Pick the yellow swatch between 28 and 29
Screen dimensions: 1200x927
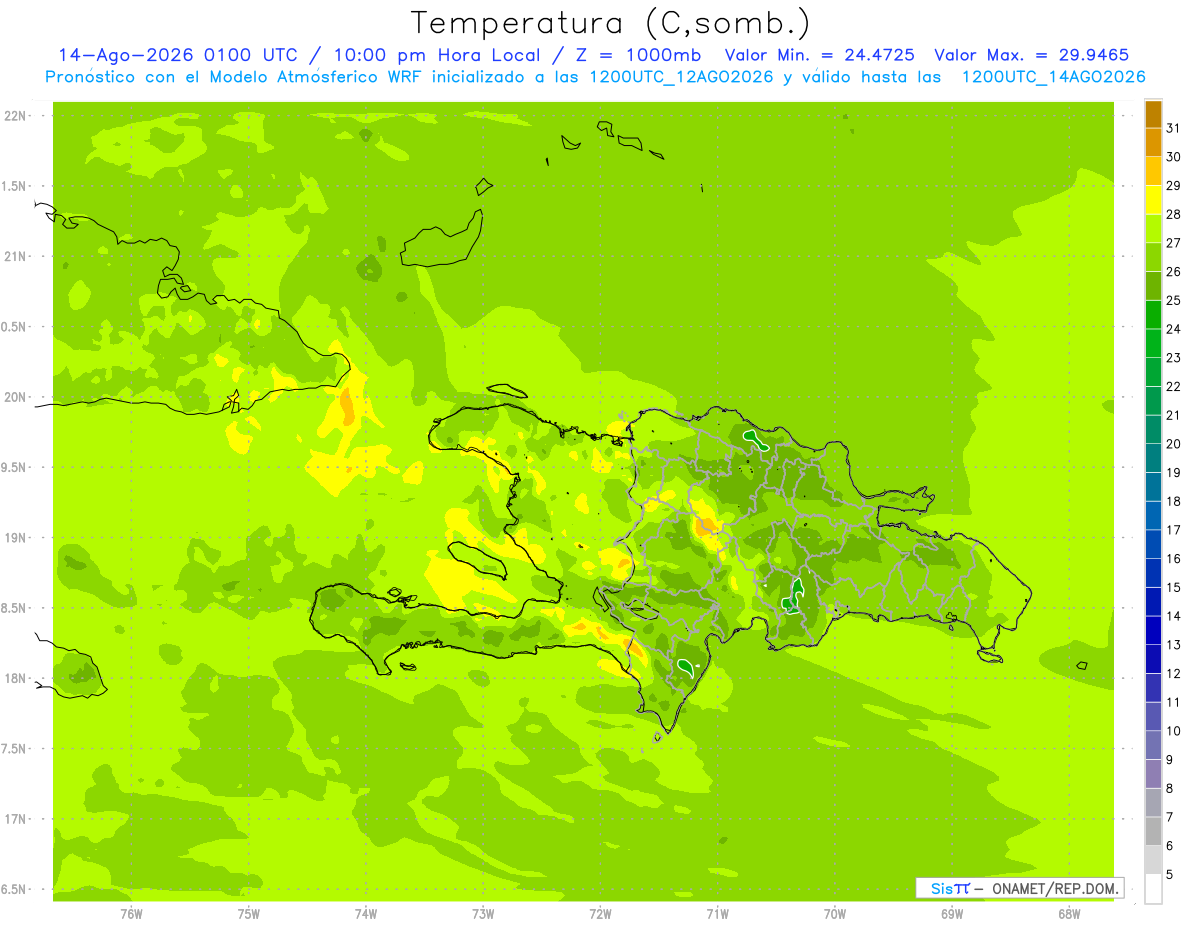click(1153, 200)
